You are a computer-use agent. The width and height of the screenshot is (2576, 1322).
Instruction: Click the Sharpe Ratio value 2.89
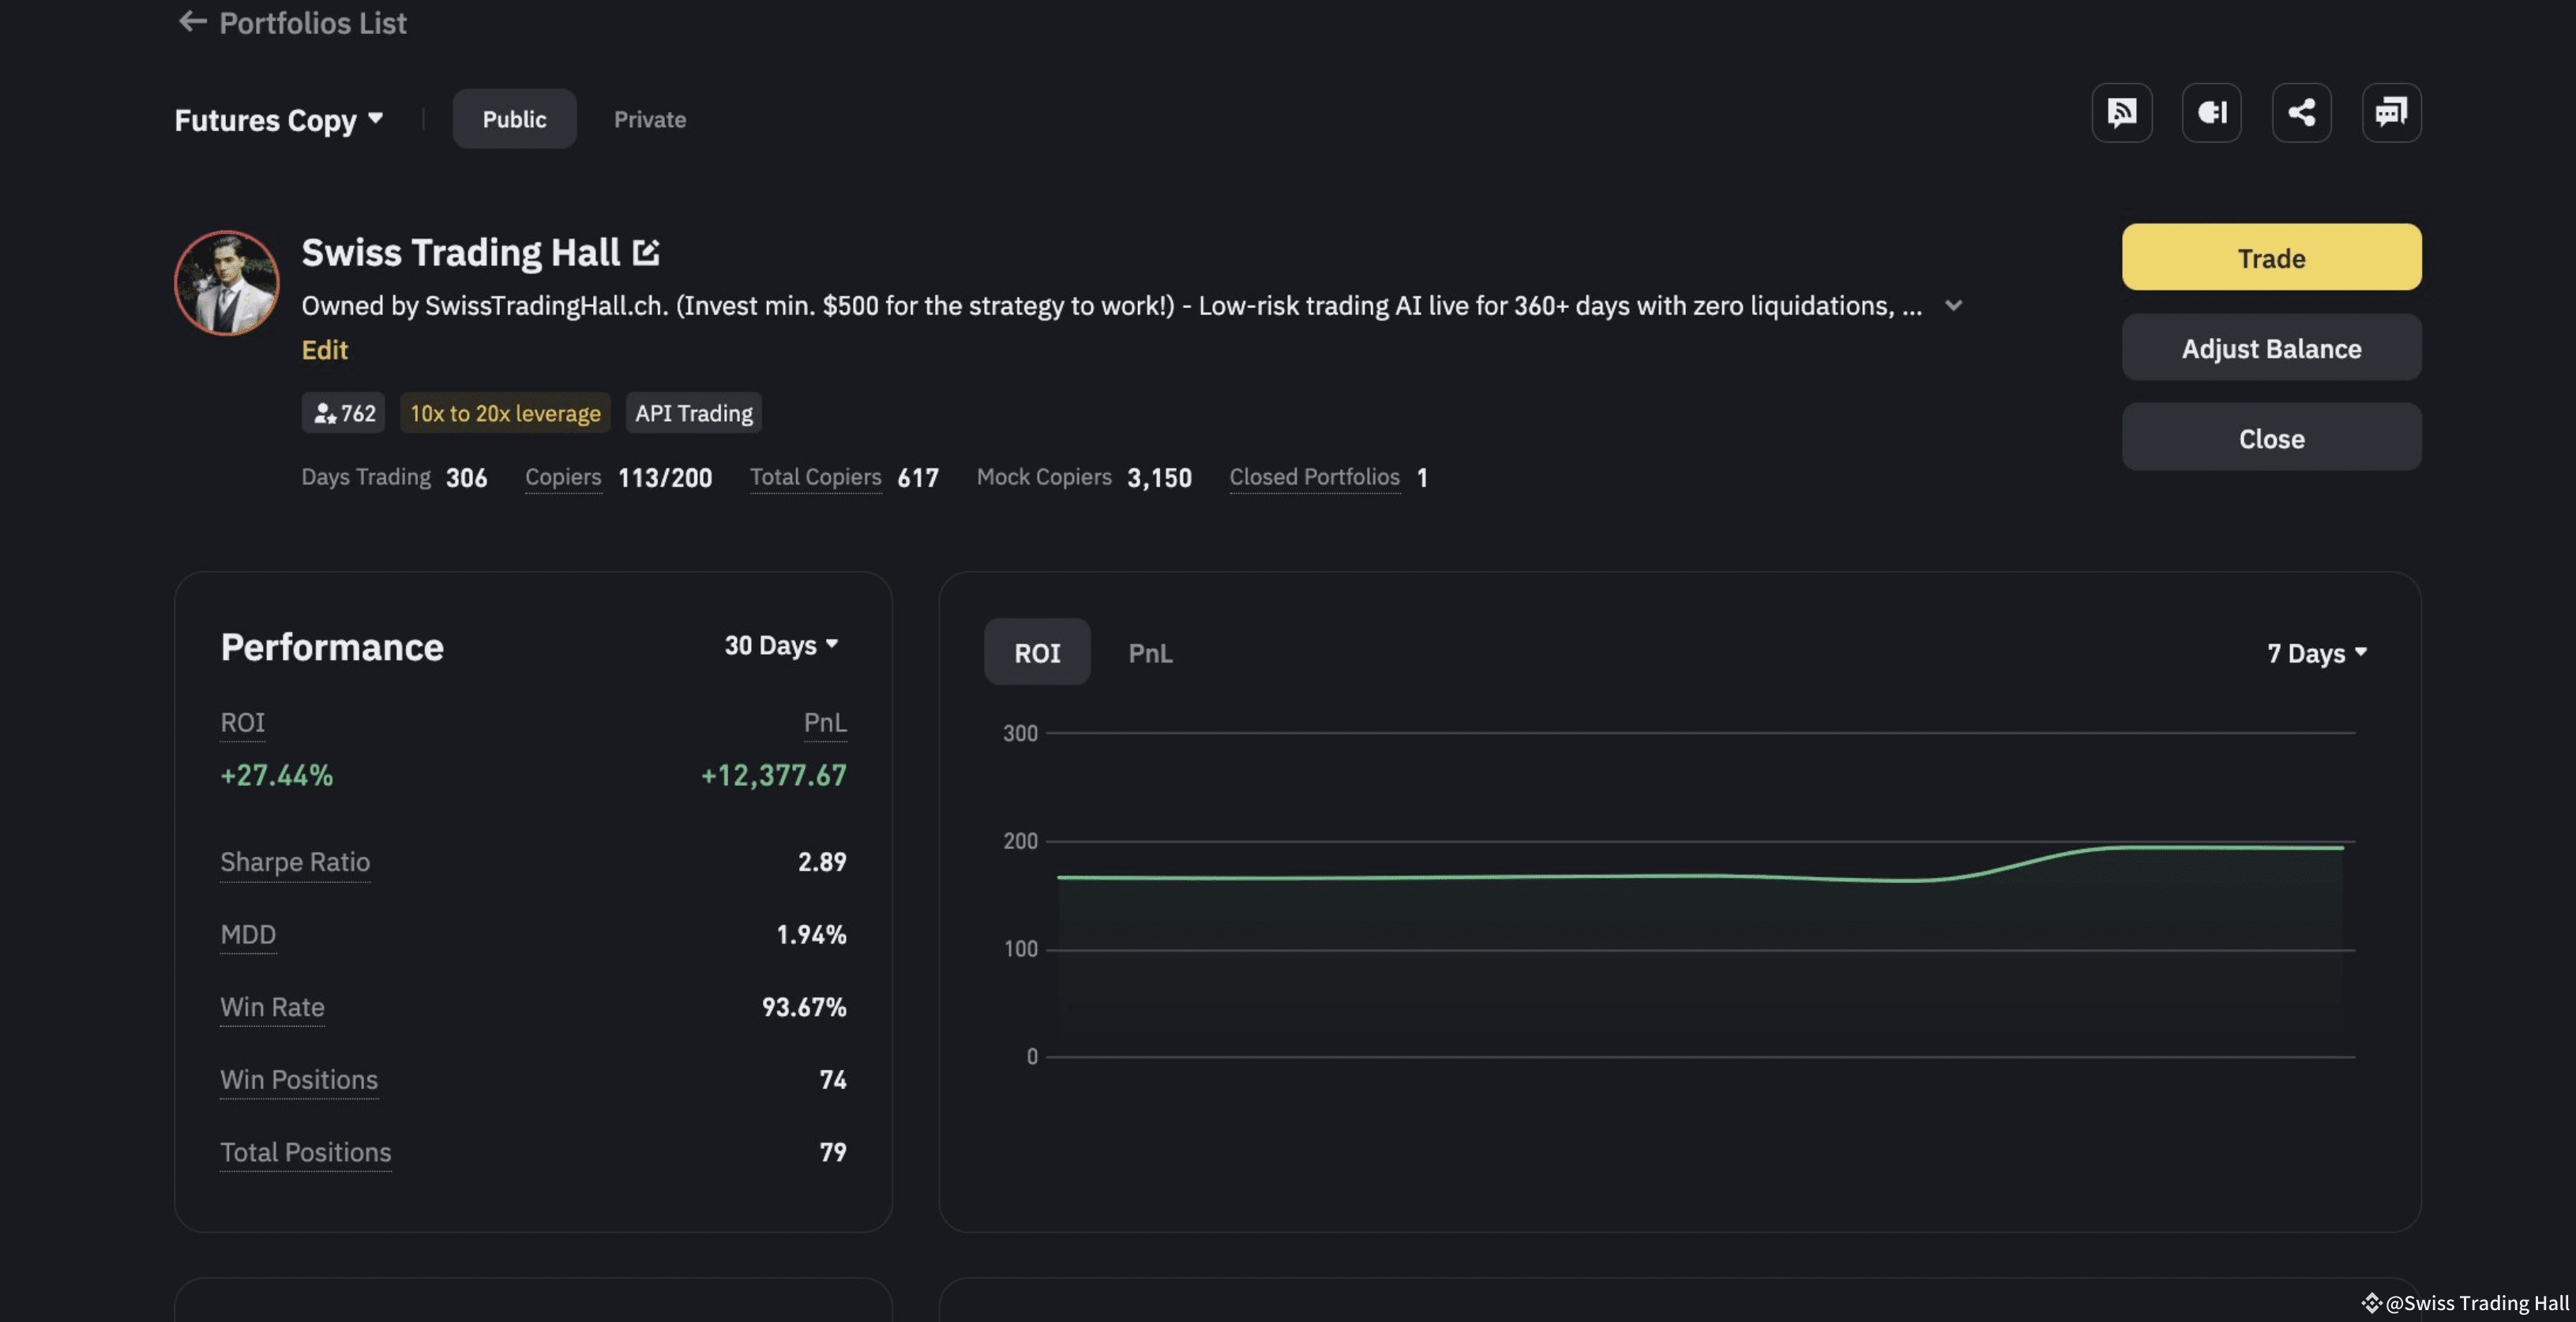coord(822,862)
